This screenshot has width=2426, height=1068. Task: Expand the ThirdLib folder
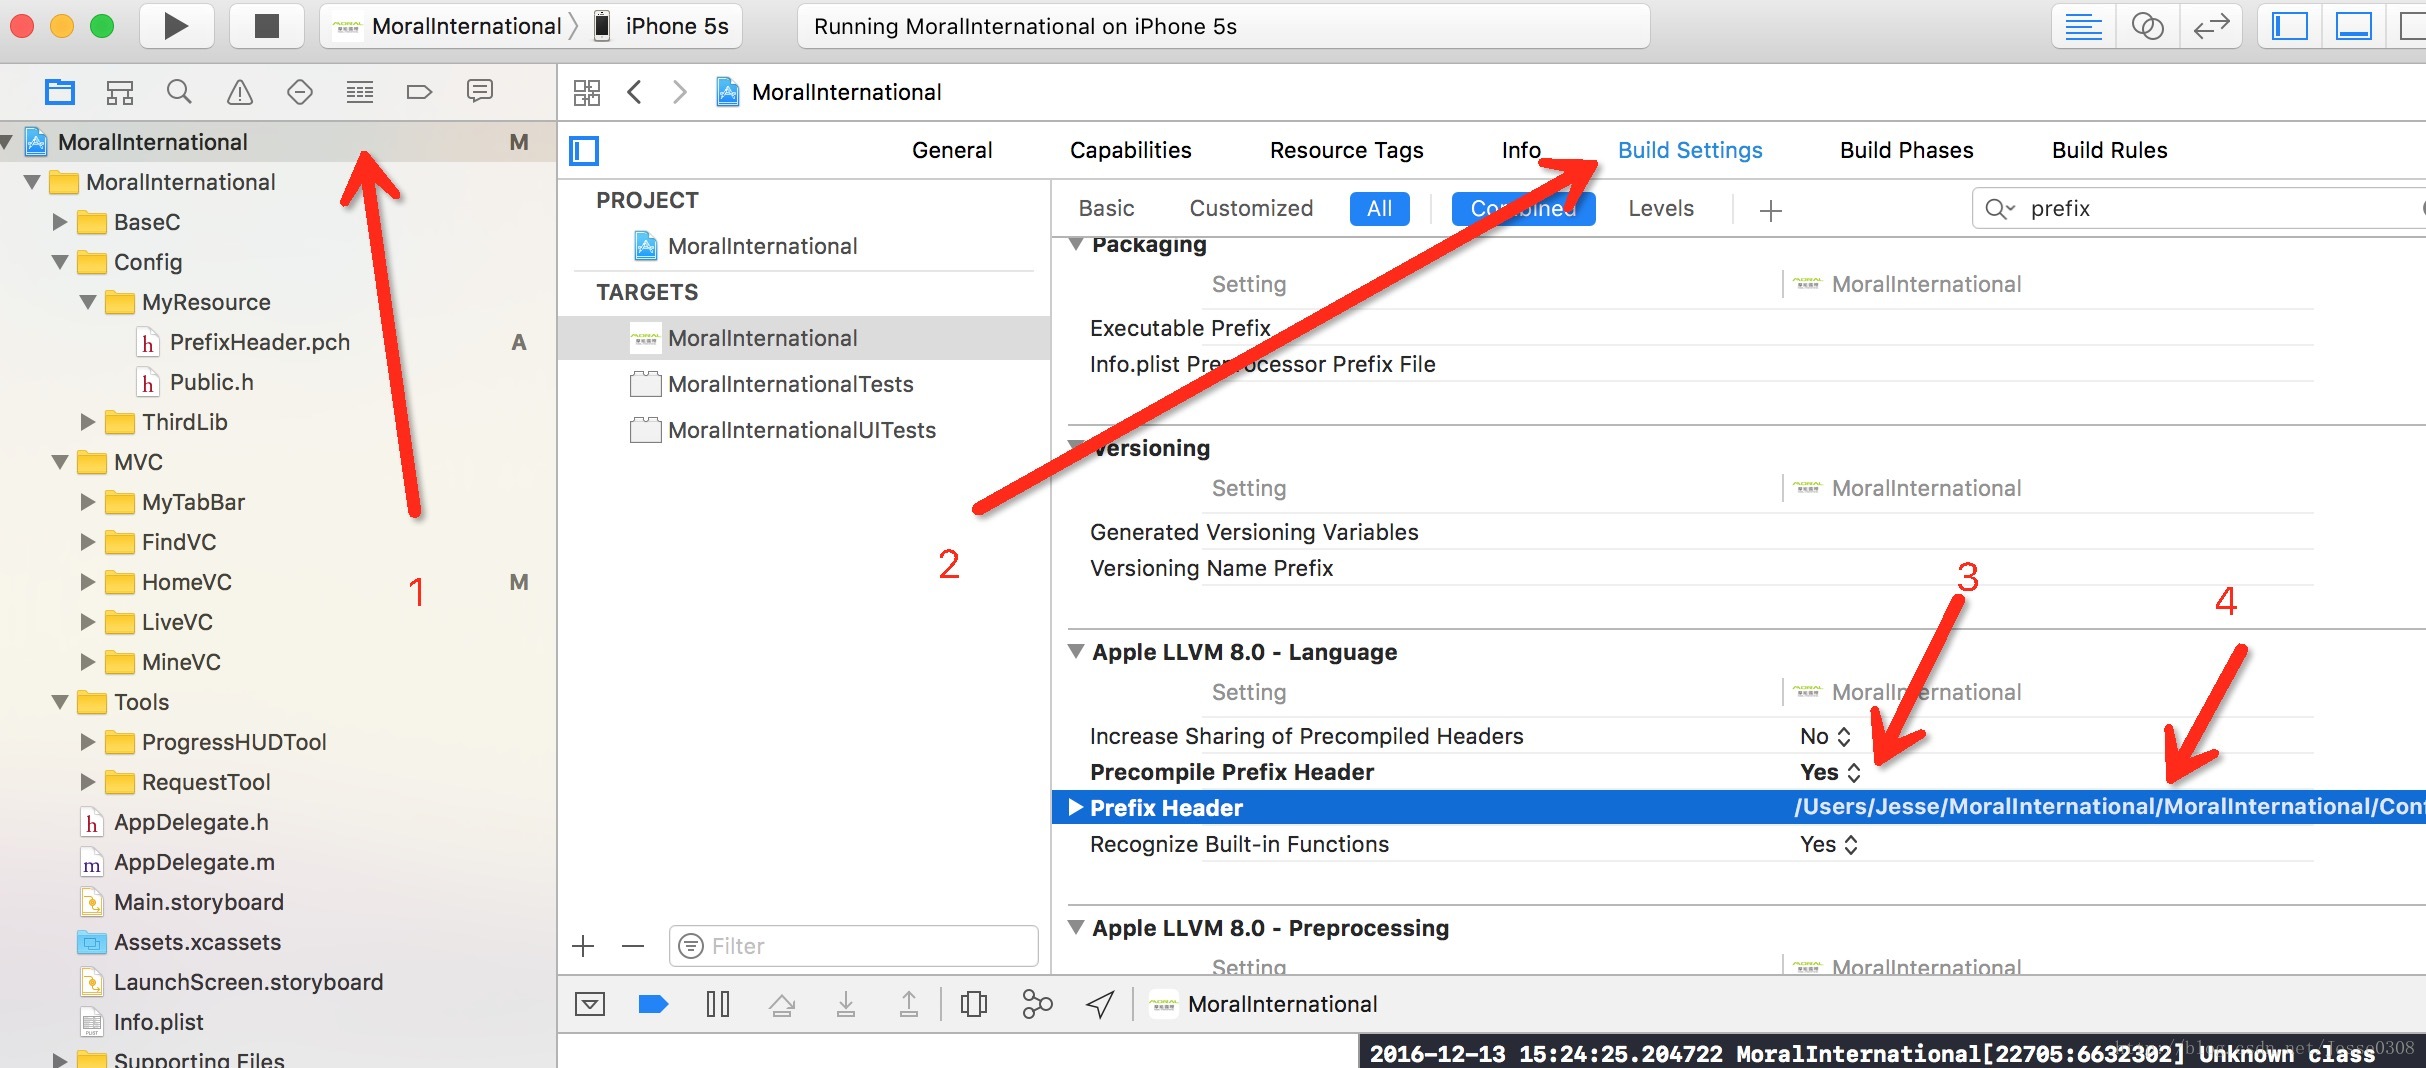tap(88, 422)
